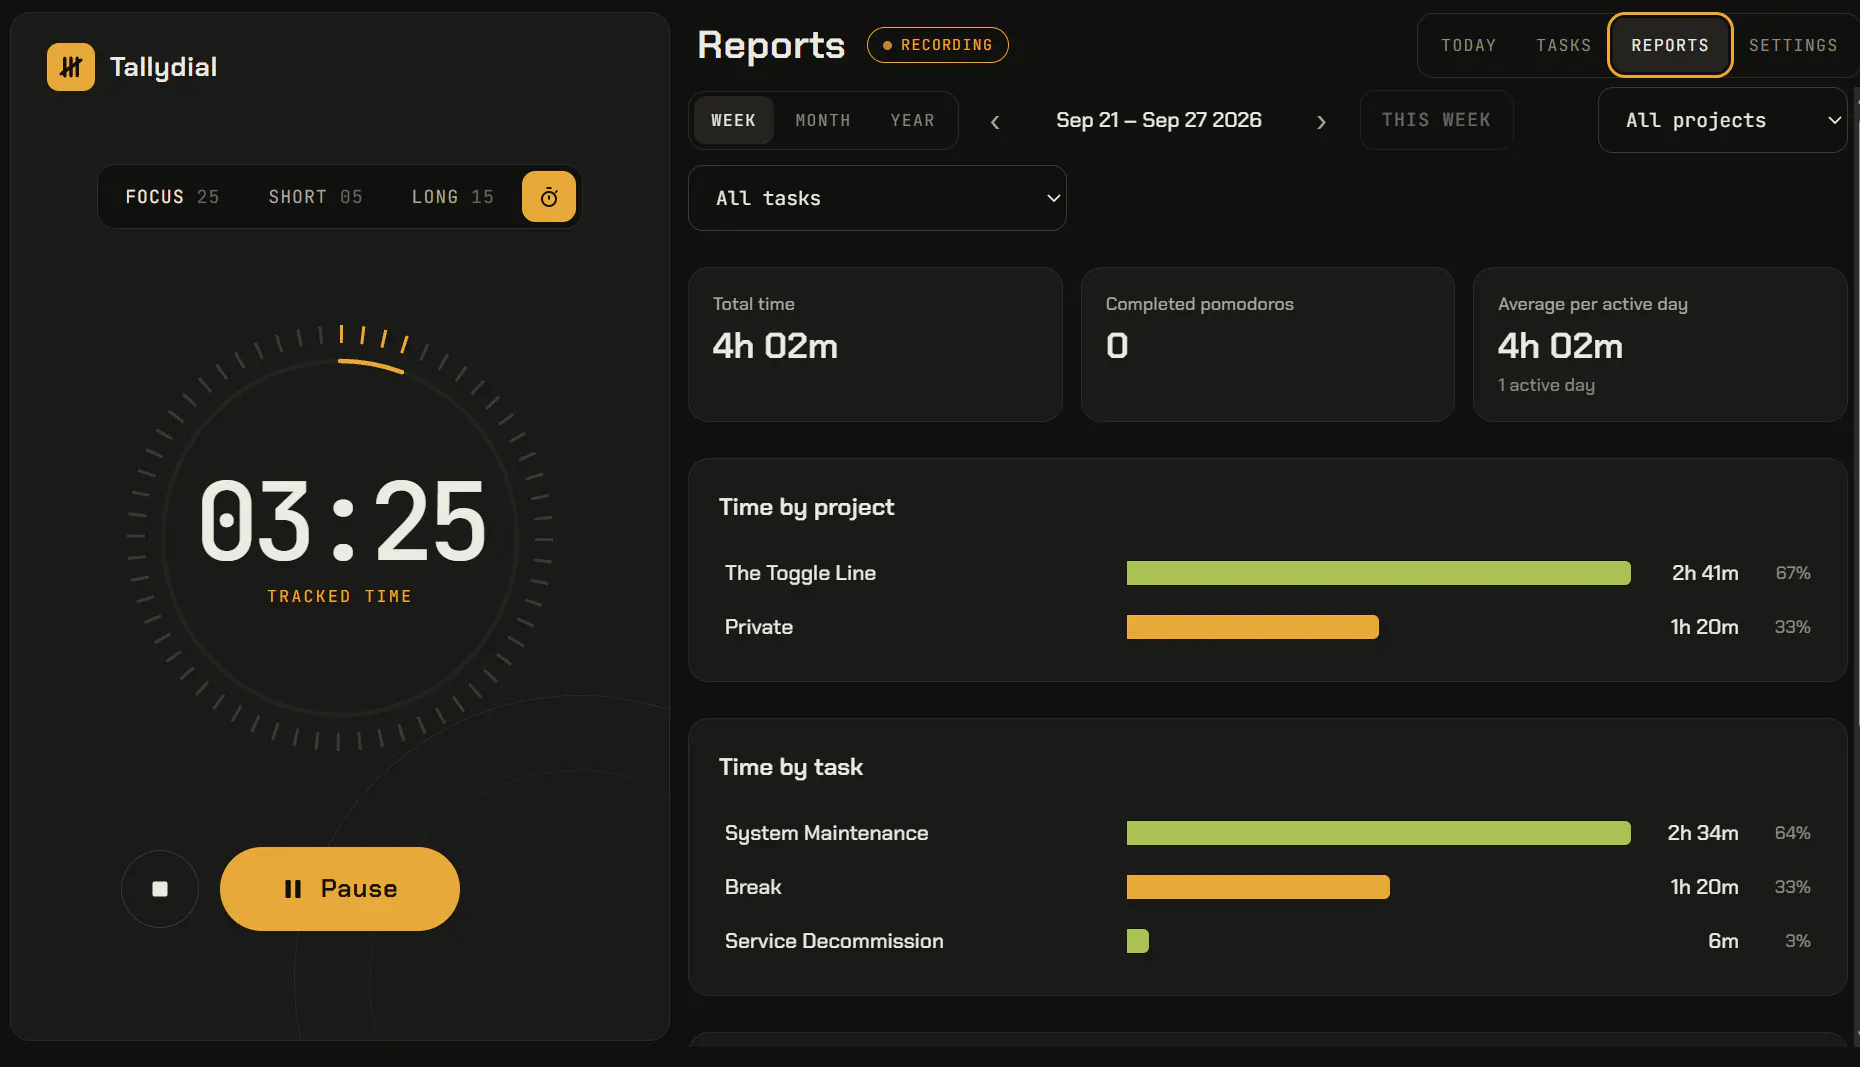The width and height of the screenshot is (1860, 1067).
Task: Click the Total time card
Action: [x=875, y=344]
